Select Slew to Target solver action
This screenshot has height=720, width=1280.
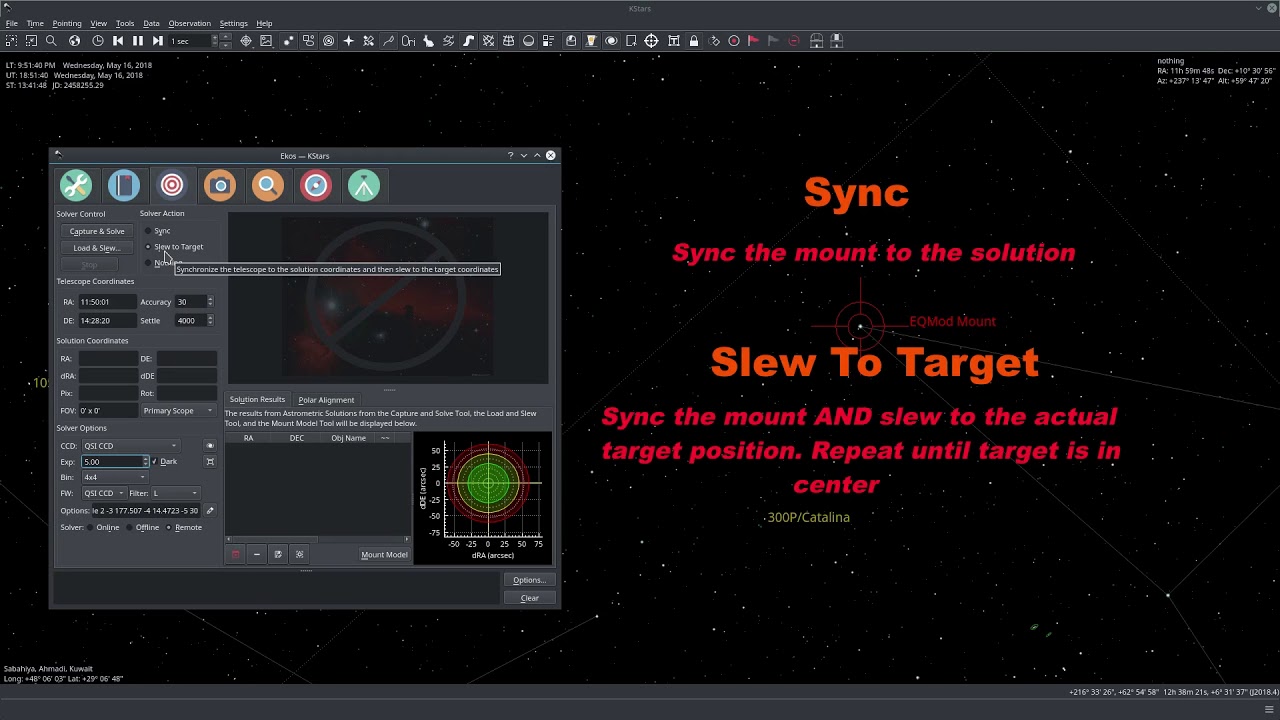pyautogui.click(x=174, y=247)
